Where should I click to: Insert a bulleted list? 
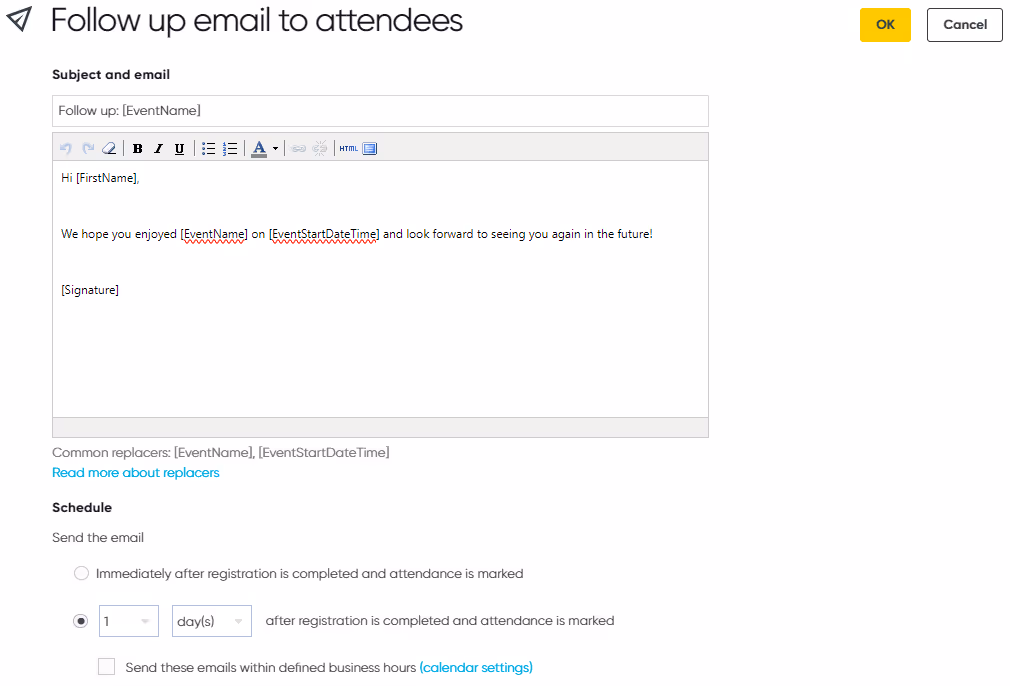pyautogui.click(x=209, y=148)
